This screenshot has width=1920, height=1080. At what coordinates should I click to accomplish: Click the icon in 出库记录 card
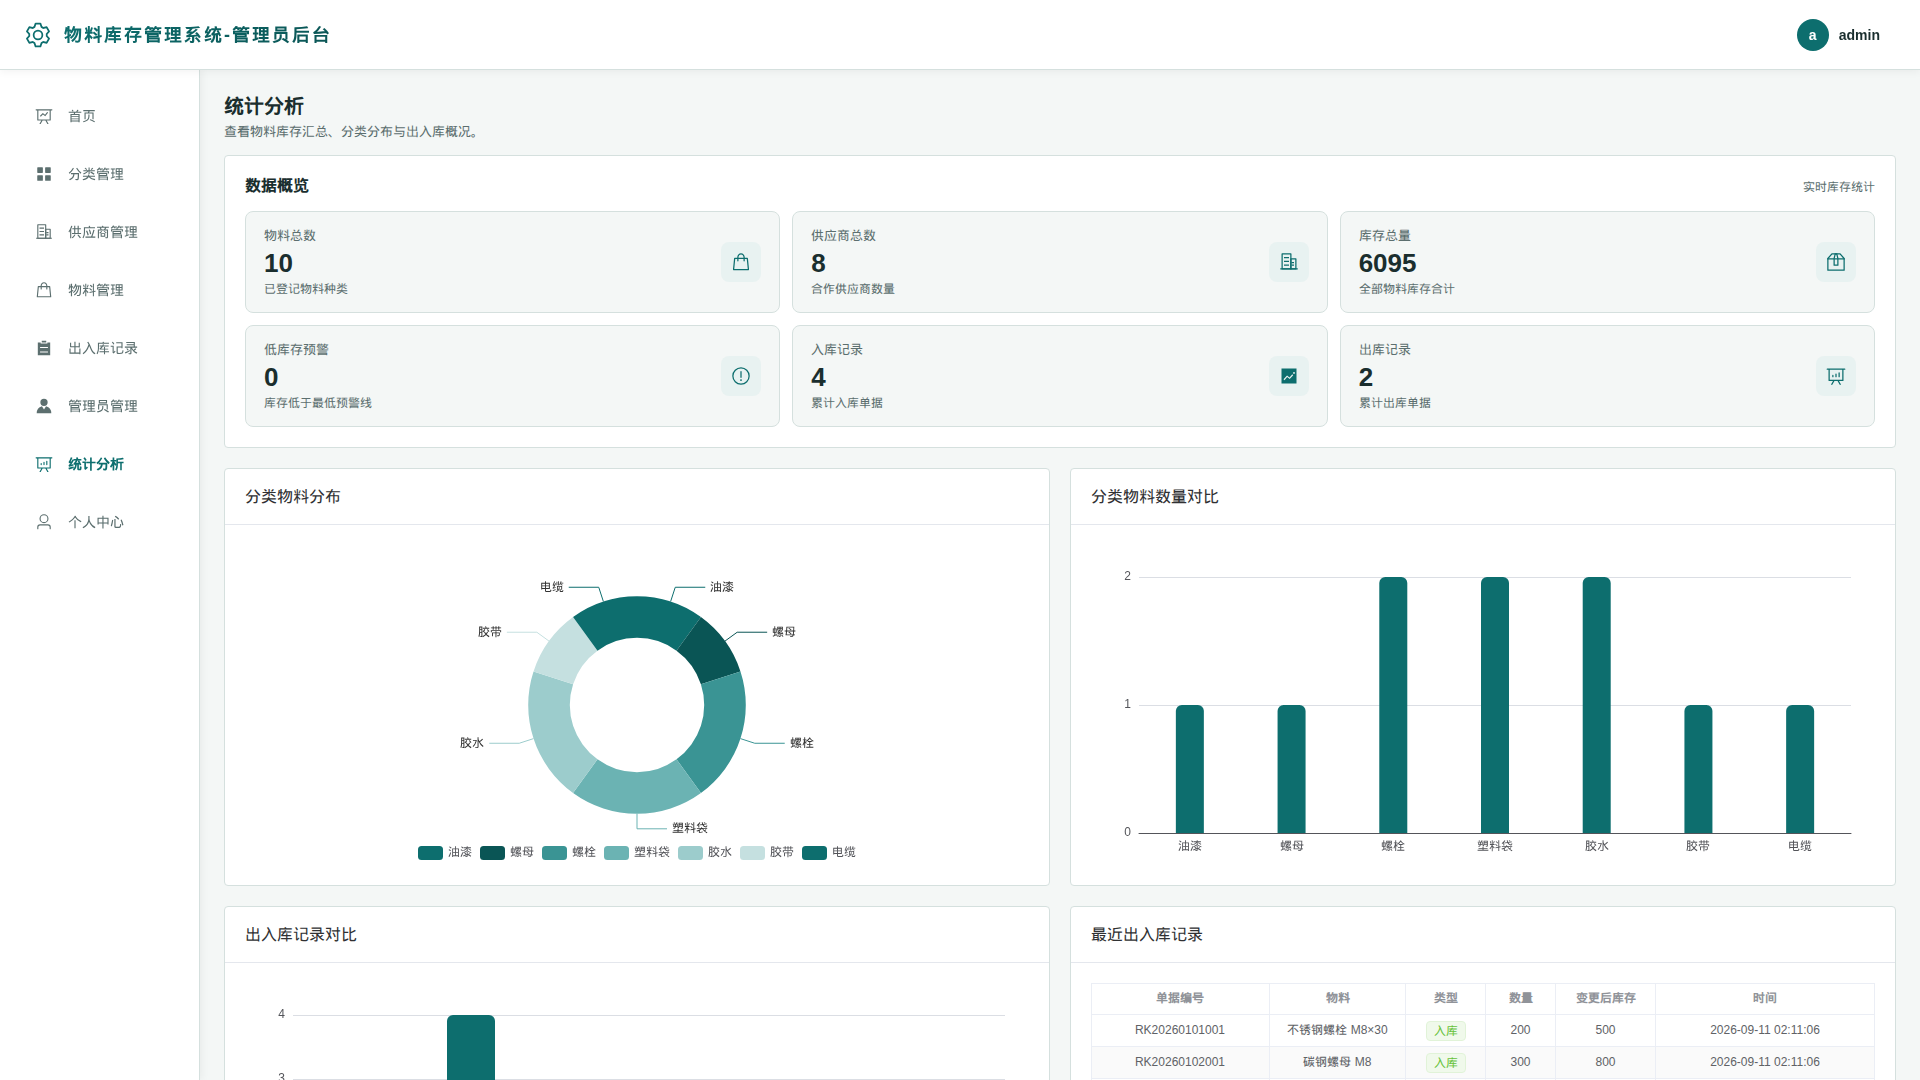[1836, 376]
